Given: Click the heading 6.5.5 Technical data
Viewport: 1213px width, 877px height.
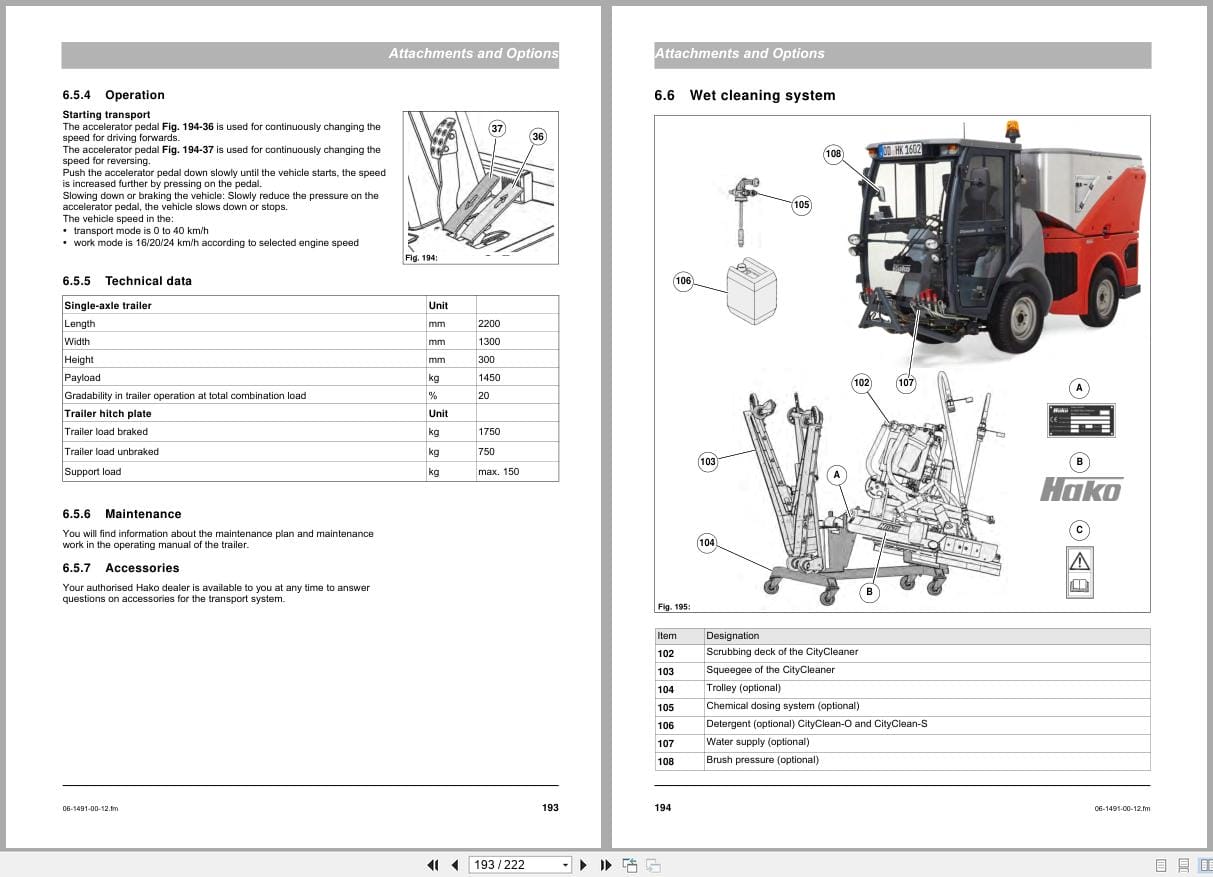Looking at the screenshot, I should click(123, 281).
